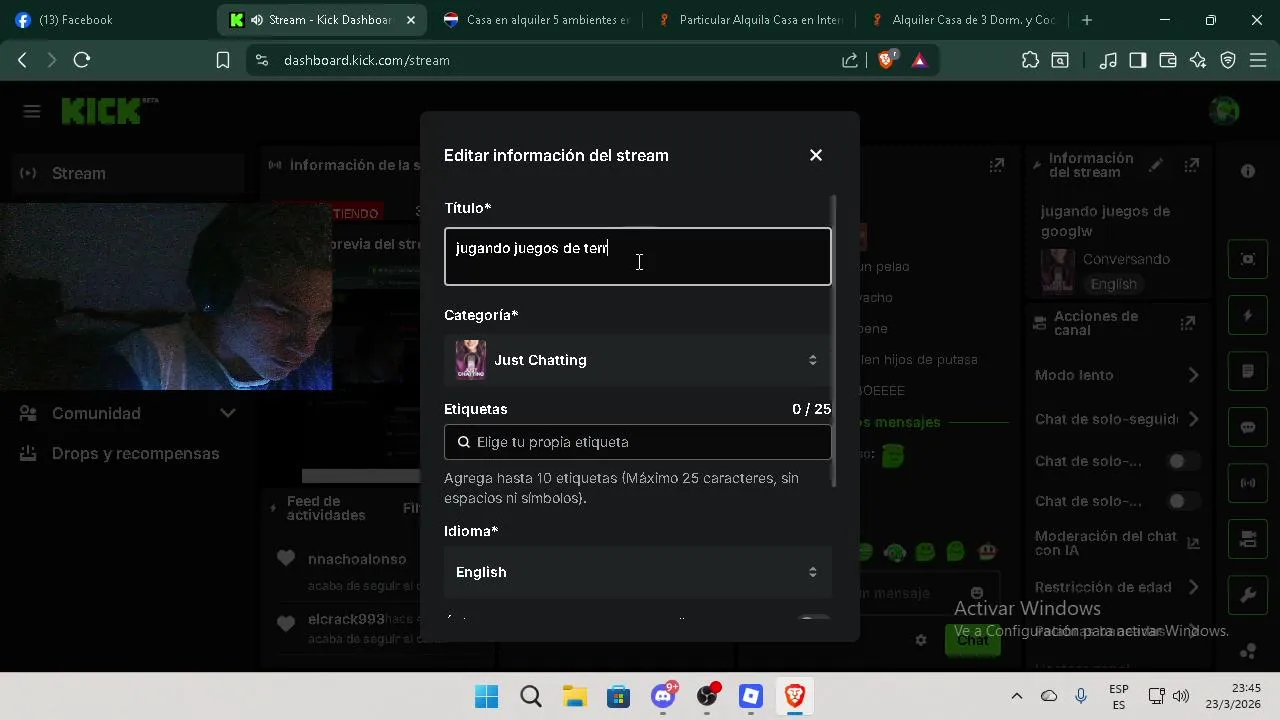This screenshot has width=1280, height=720.
Task: Switch to Casa en alquiler 5 ambientes tab
Action: [535, 20]
